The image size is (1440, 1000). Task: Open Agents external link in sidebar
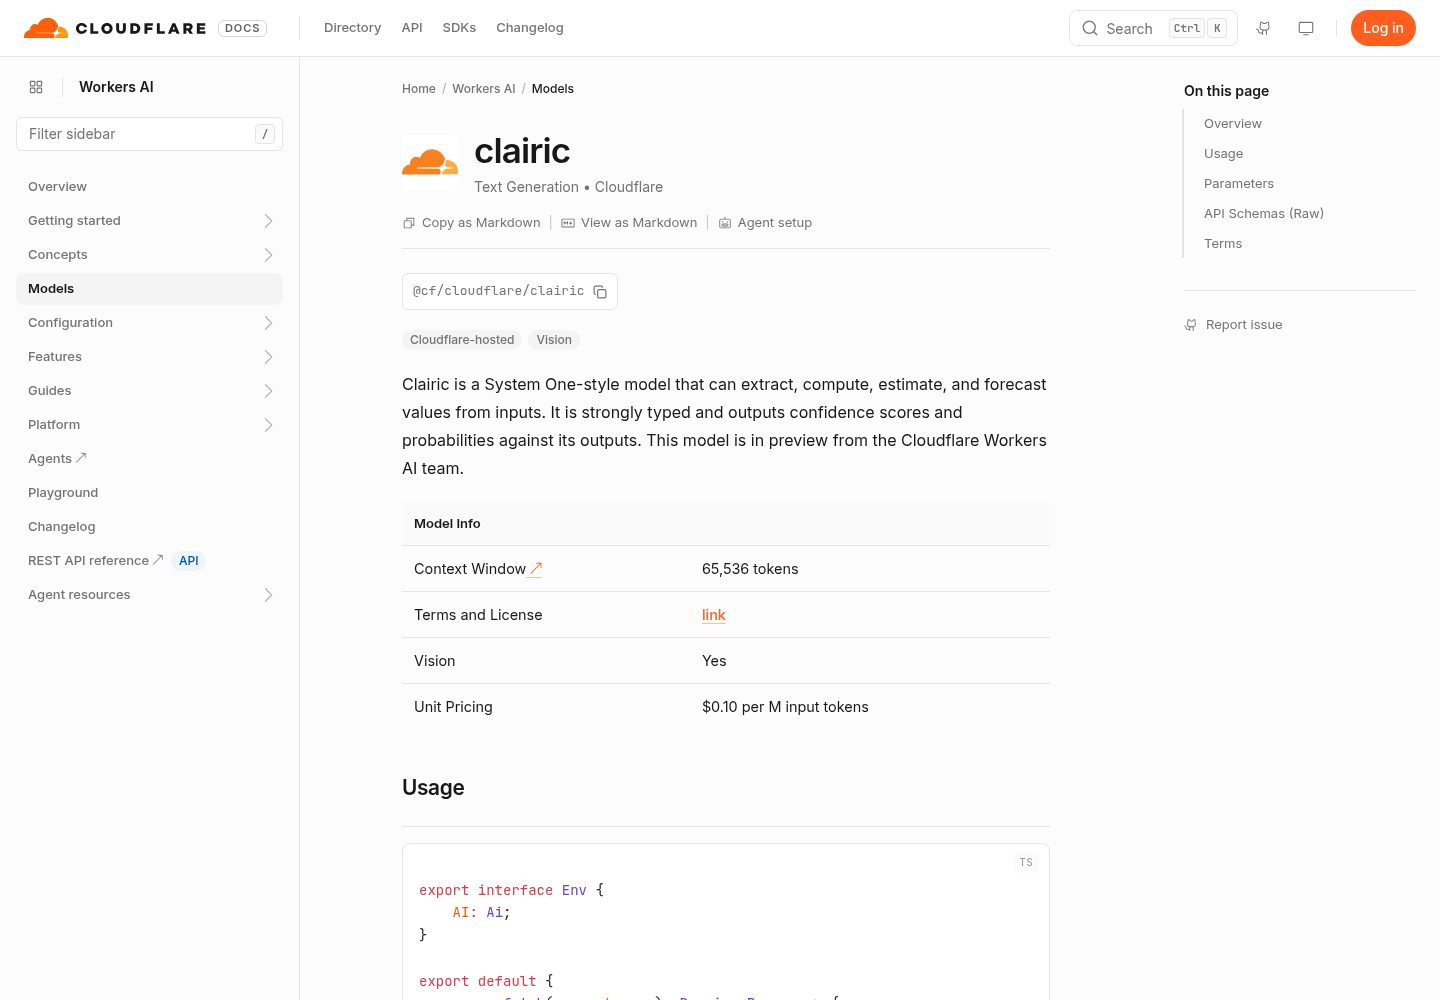click(57, 459)
